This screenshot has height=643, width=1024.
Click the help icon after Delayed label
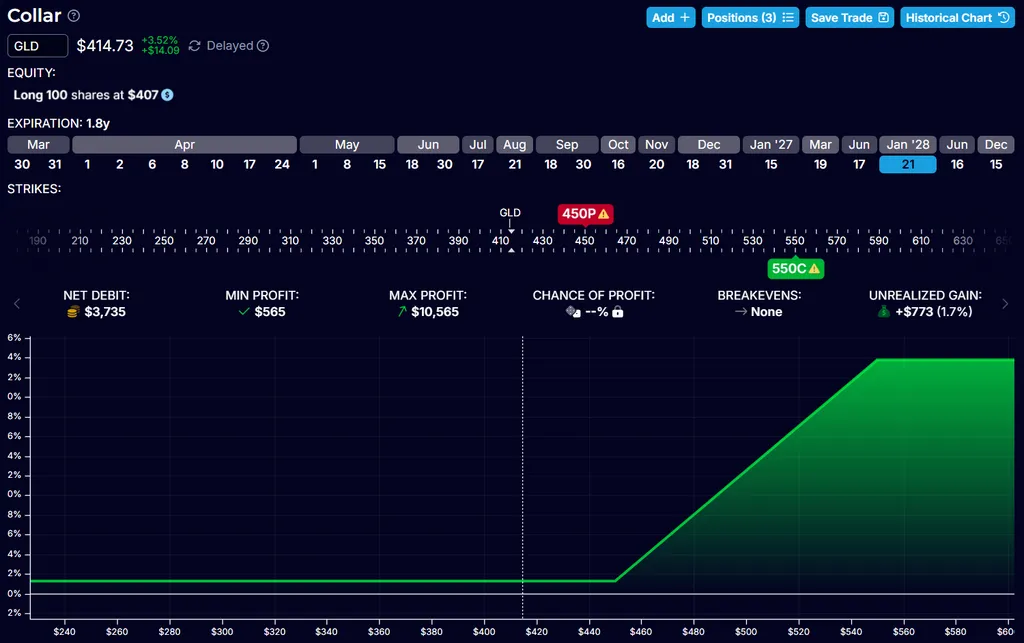click(x=263, y=46)
